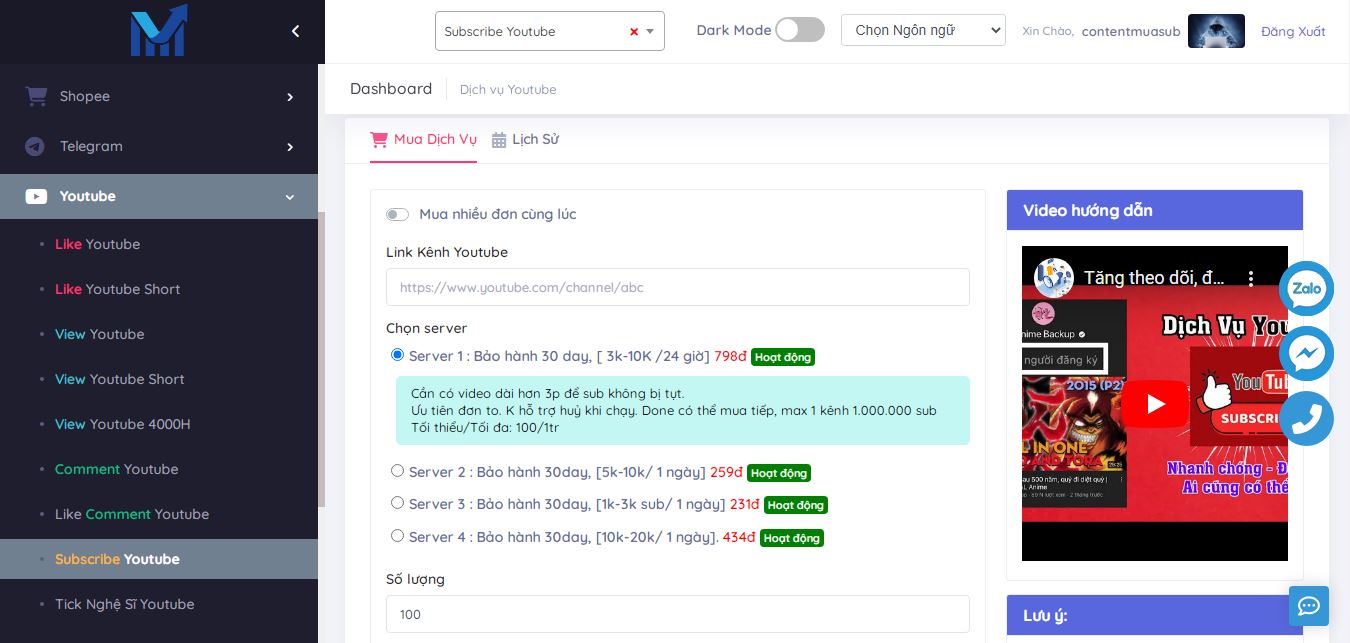Click the Số lượng quantity field
The image size is (1350, 643).
pos(678,614)
